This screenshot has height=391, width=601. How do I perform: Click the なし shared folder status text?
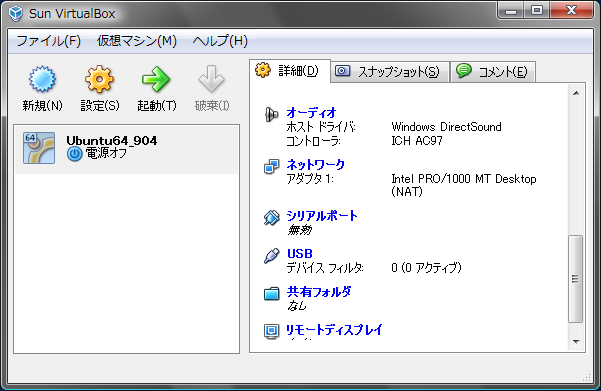pos(297,306)
